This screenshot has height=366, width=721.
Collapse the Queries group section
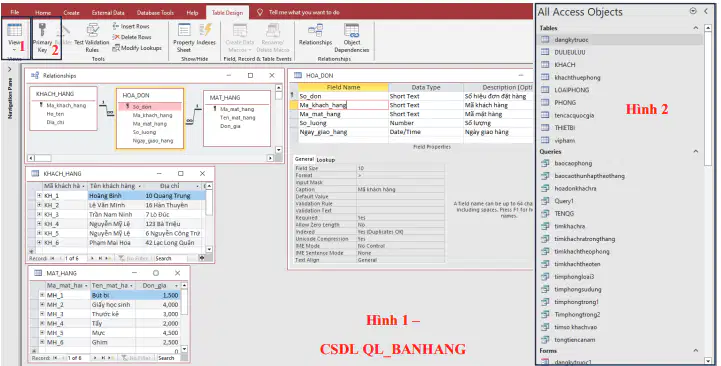tap(696, 151)
